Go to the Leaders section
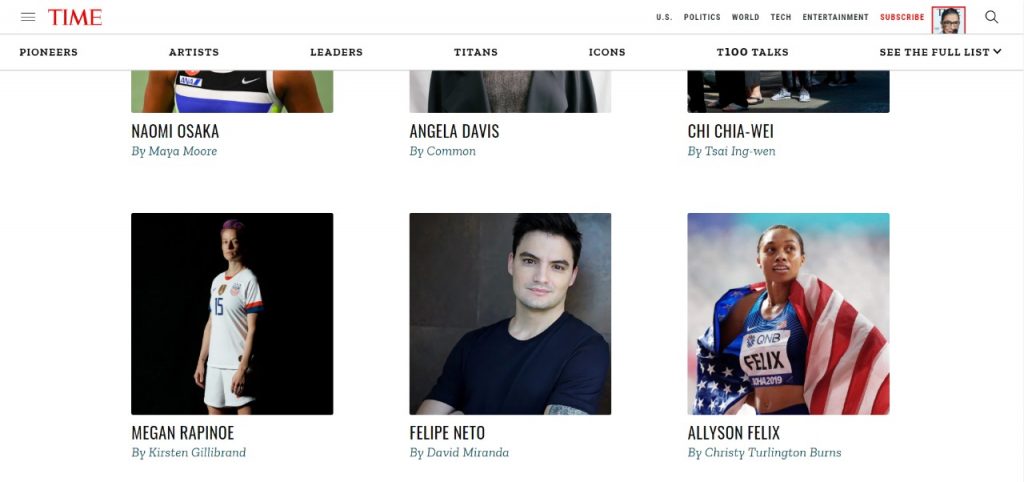This screenshot has width=1024, height=482. coord(336,52)
